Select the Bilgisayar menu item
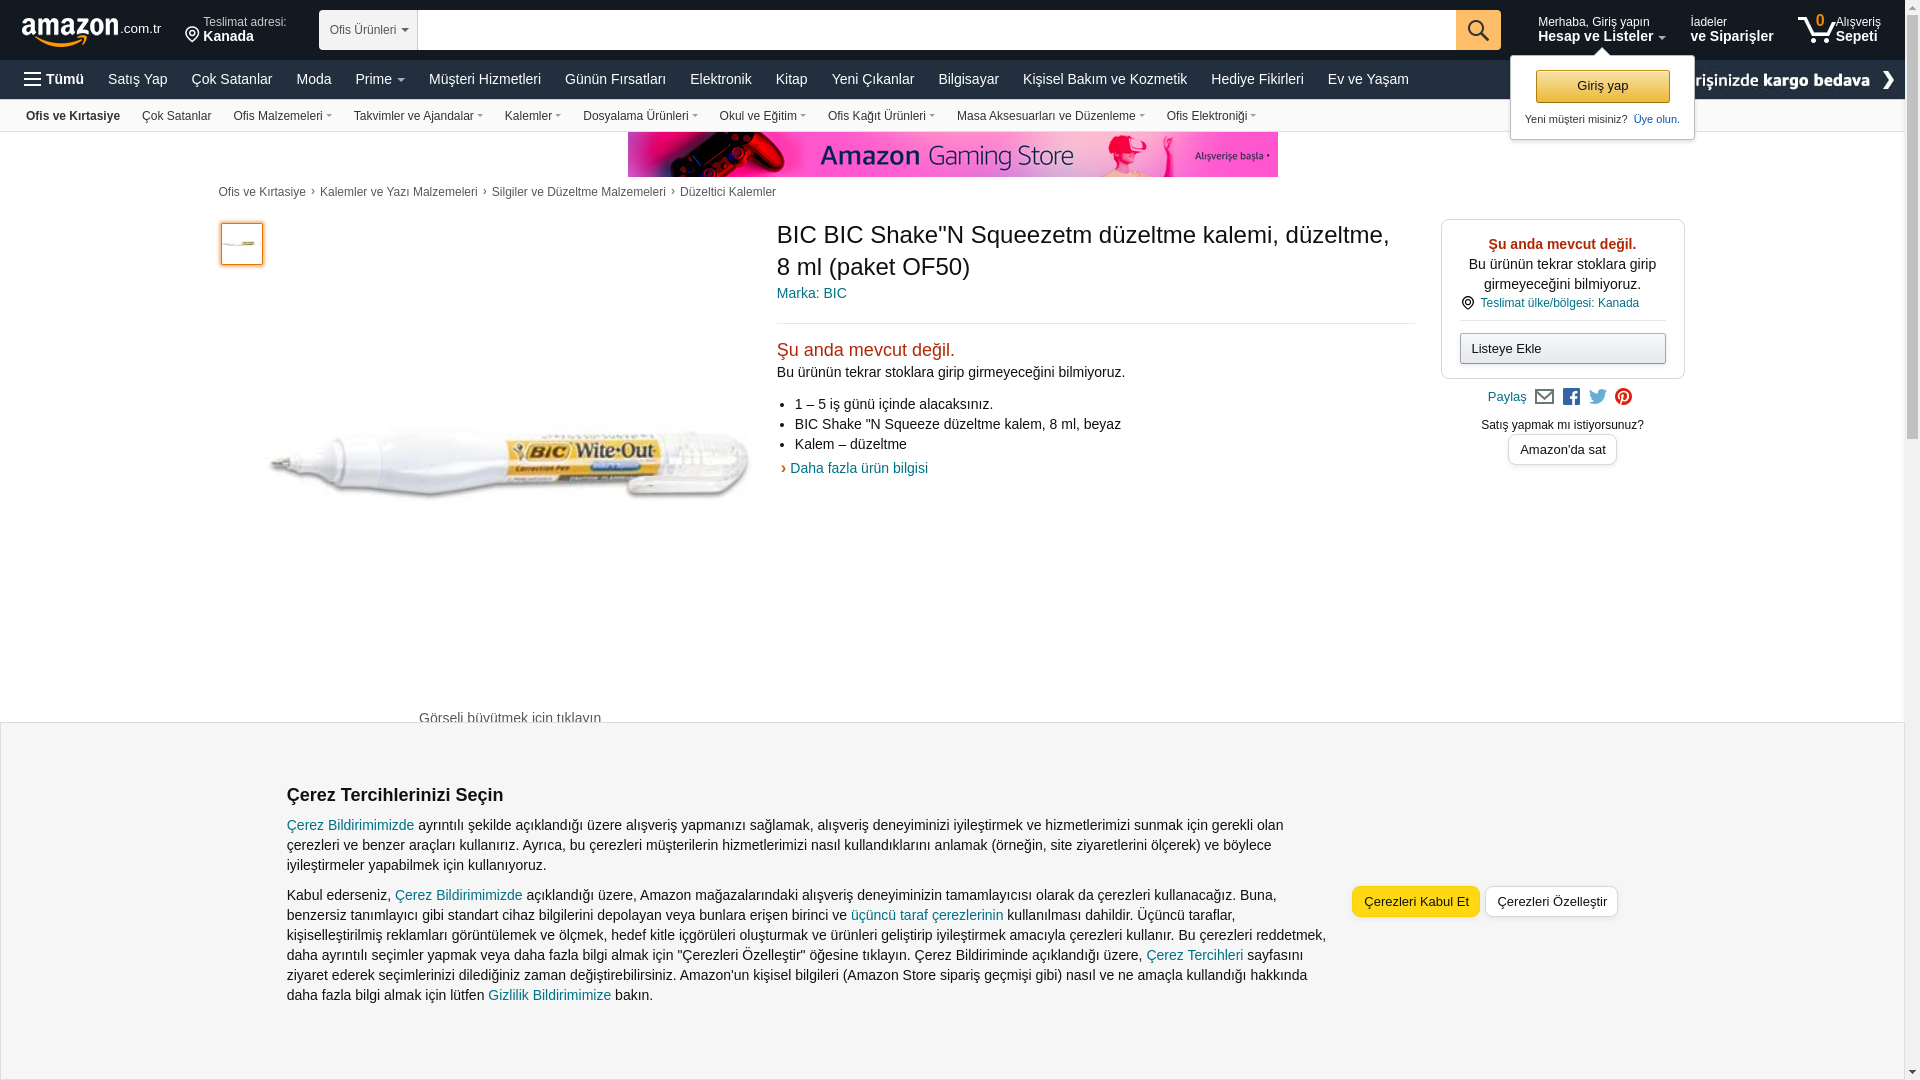Screen dimensions: 1920x1080 point(968,79)
